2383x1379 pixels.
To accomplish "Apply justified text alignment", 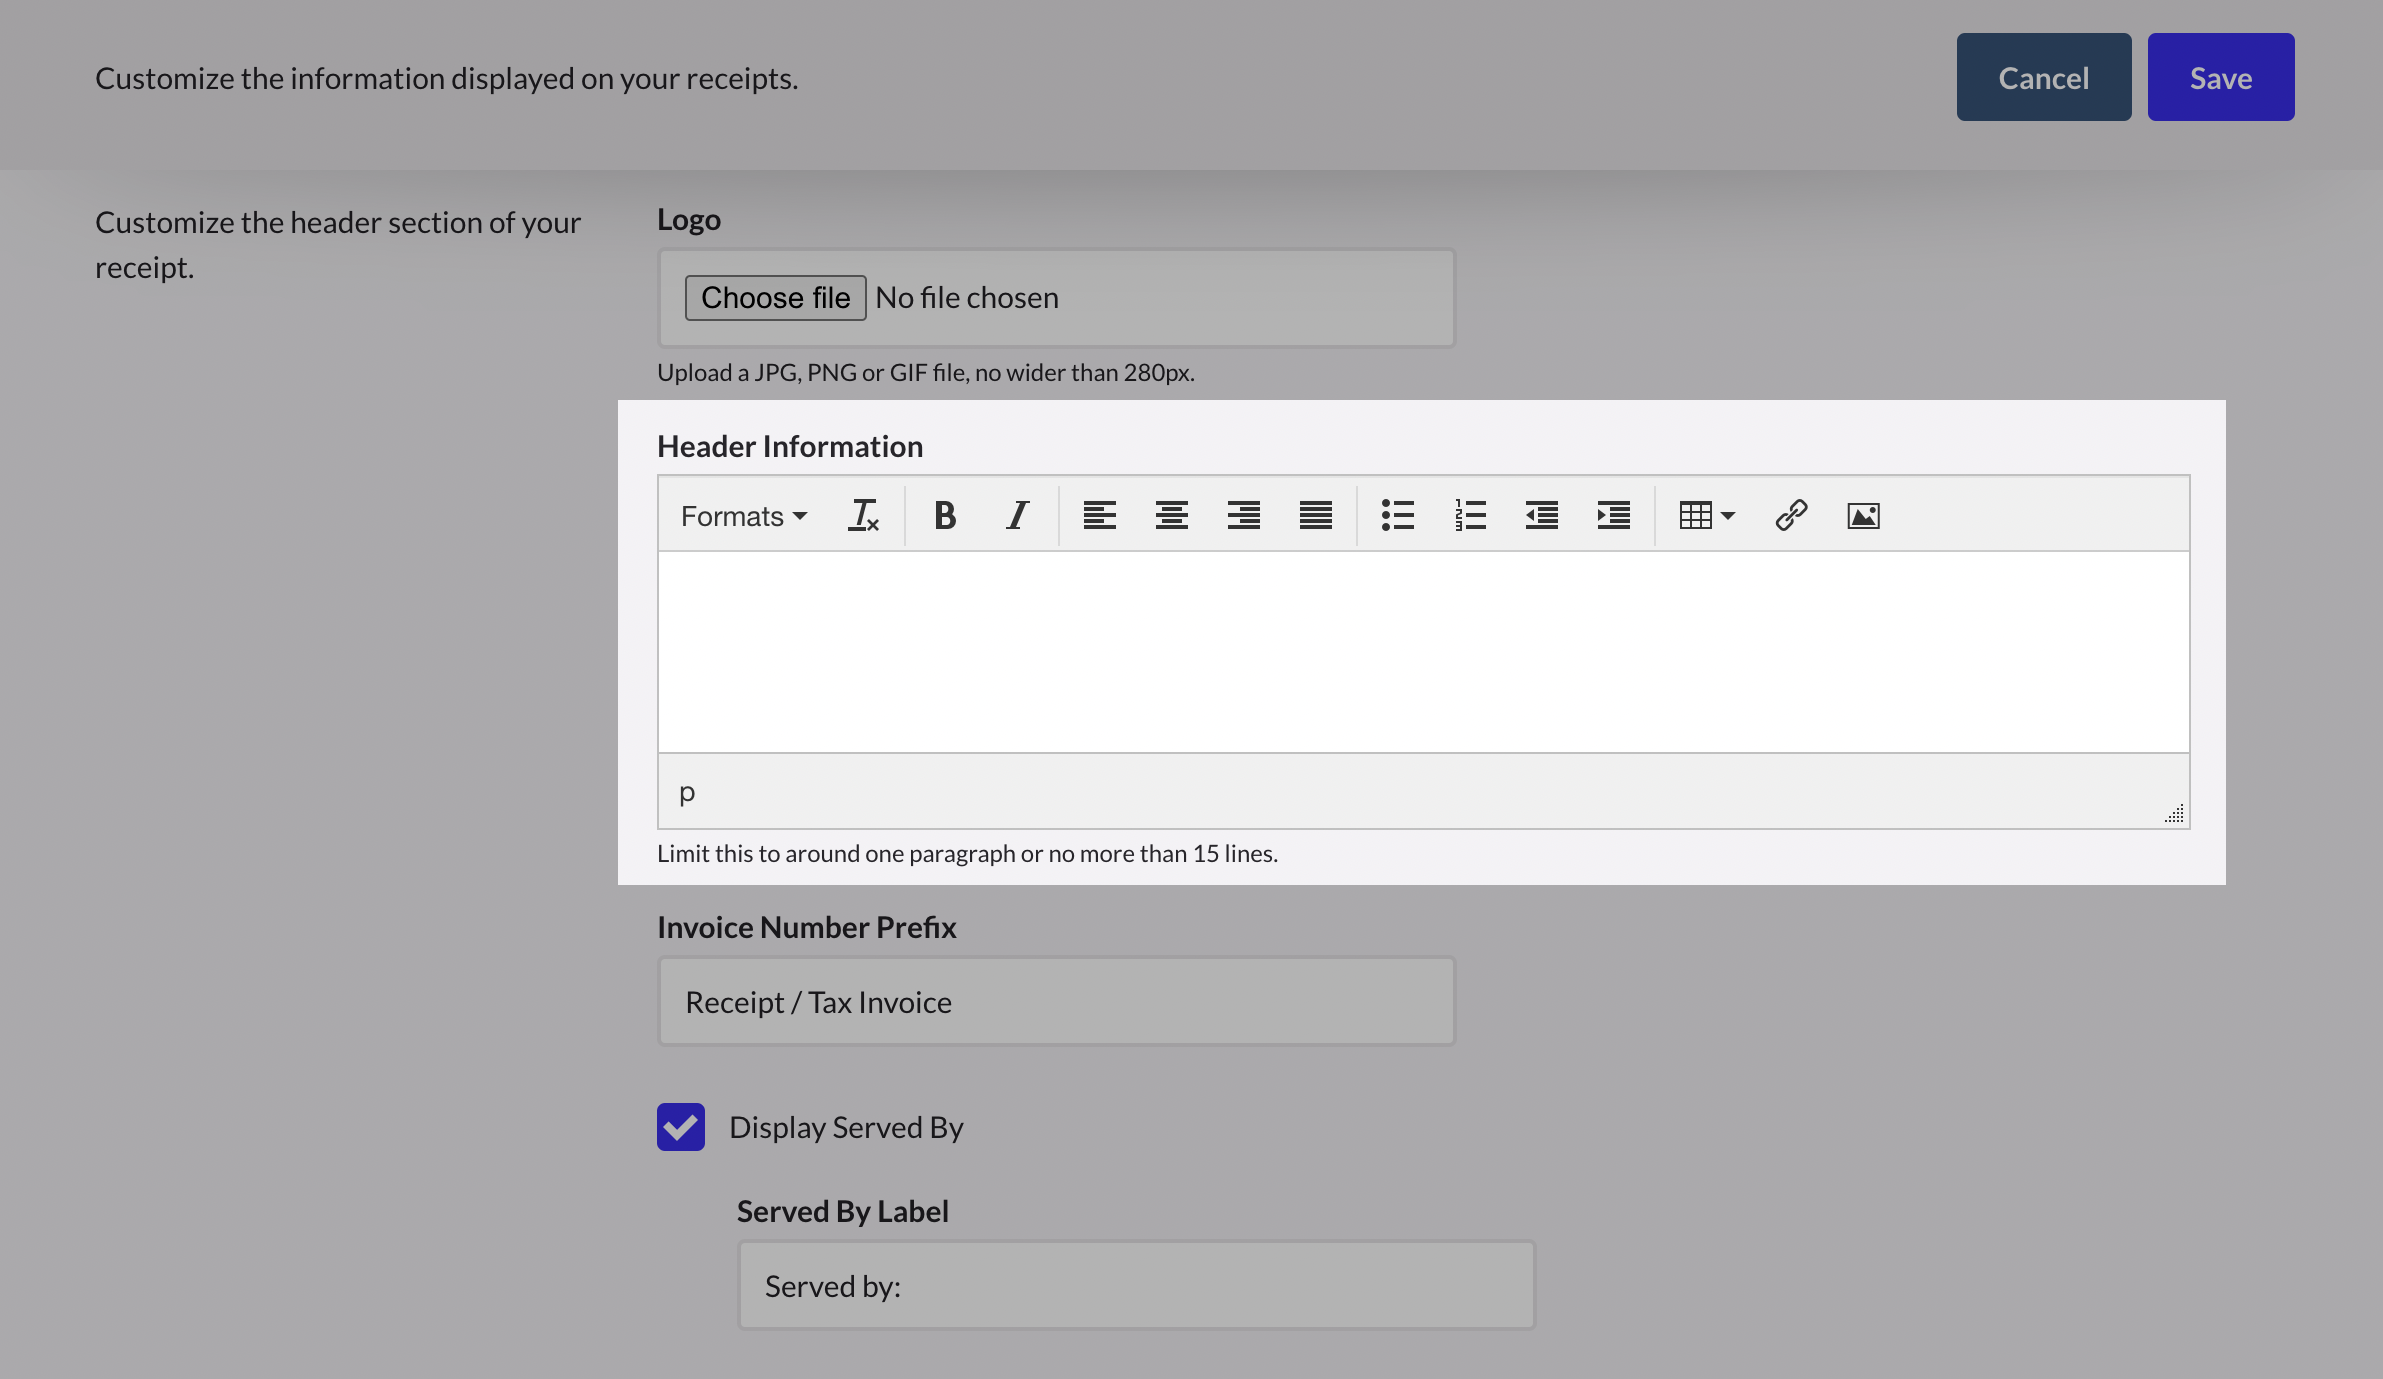I will pos(1315,515).
